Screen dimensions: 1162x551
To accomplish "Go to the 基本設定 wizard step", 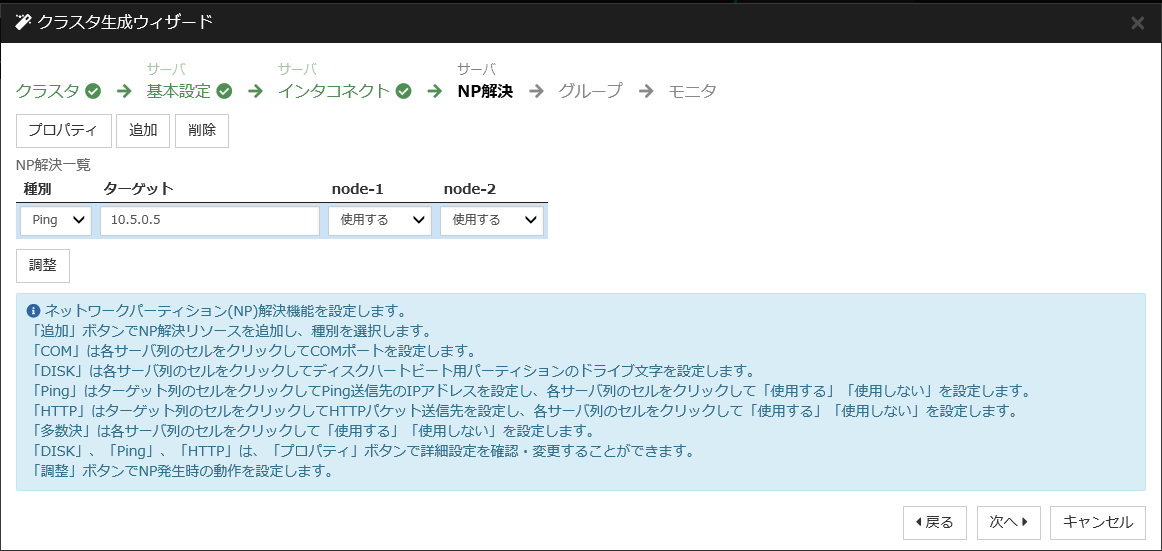I will pos(179,91).
